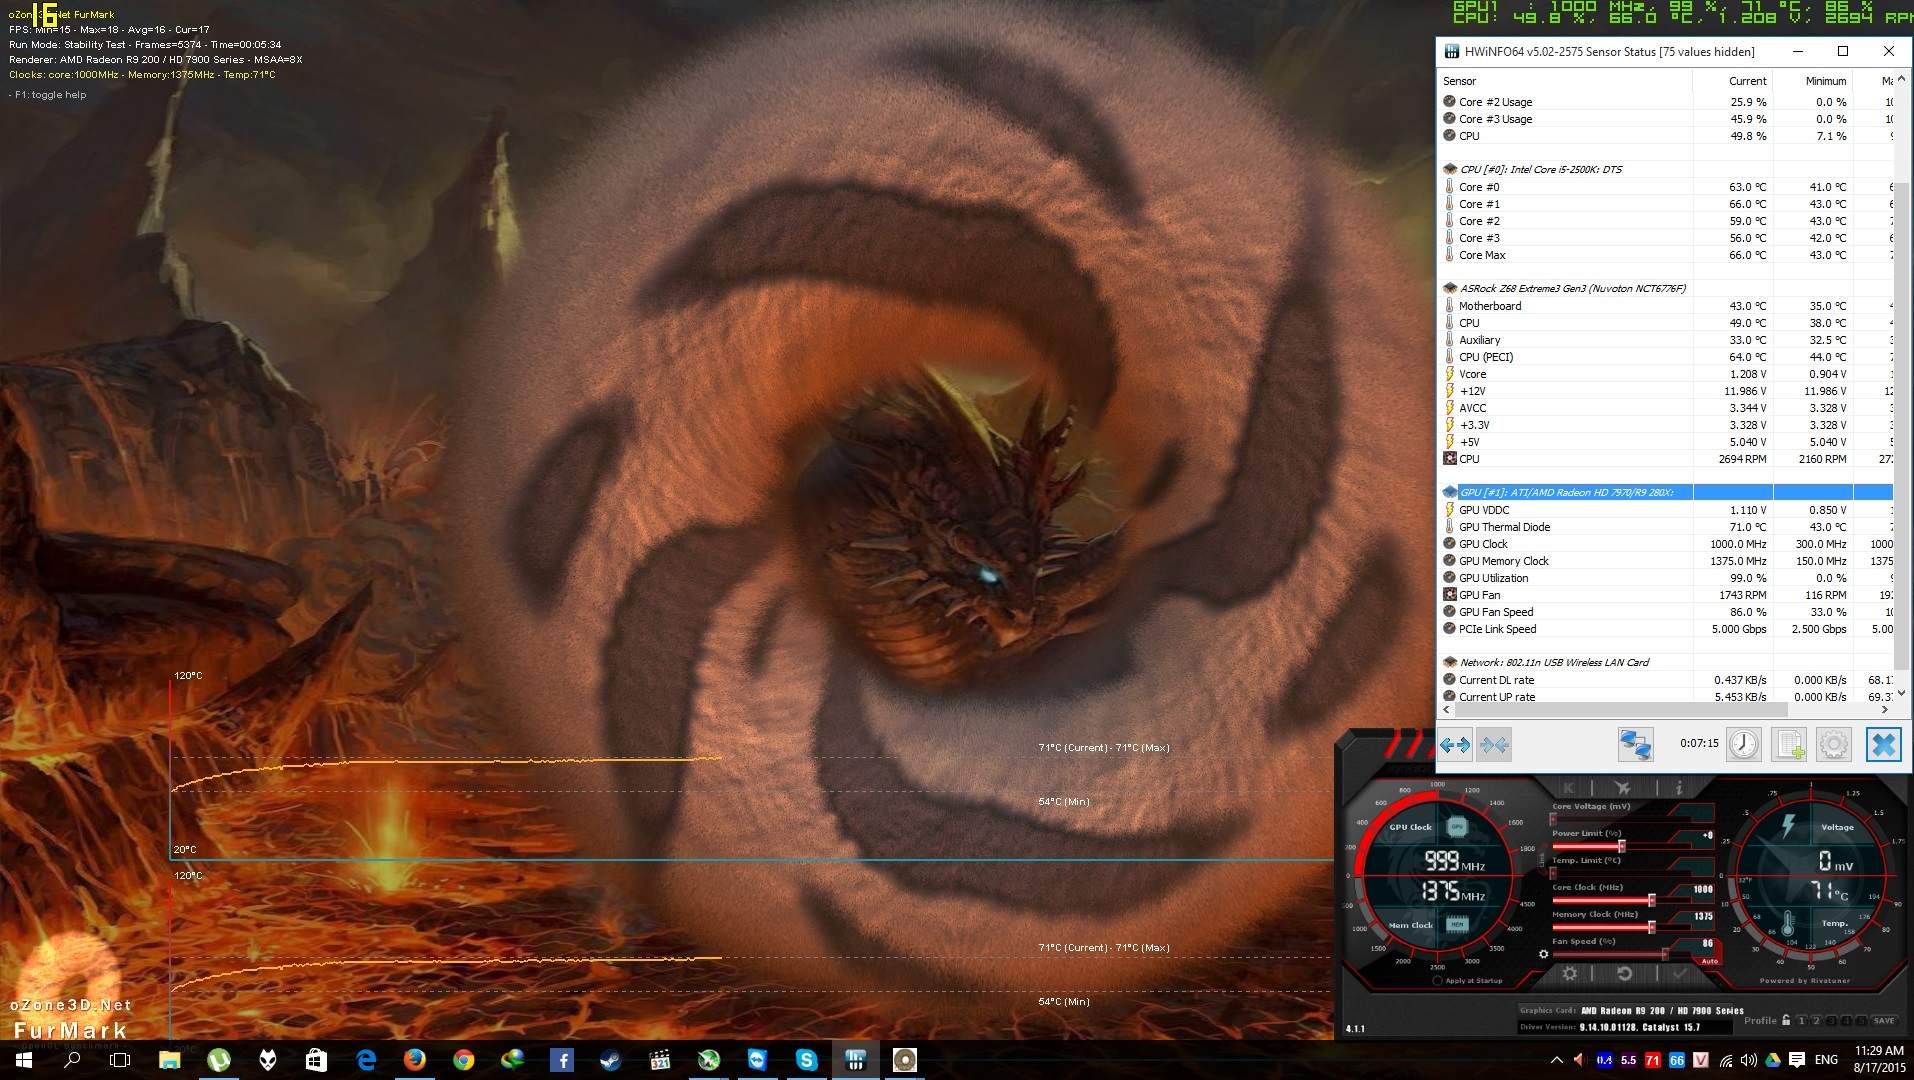Image resolution: width=1914 pixels, height=1080 pixels.
Task: Click the Current column header in HWiNFO
Action: click(x=1747, y=81)
